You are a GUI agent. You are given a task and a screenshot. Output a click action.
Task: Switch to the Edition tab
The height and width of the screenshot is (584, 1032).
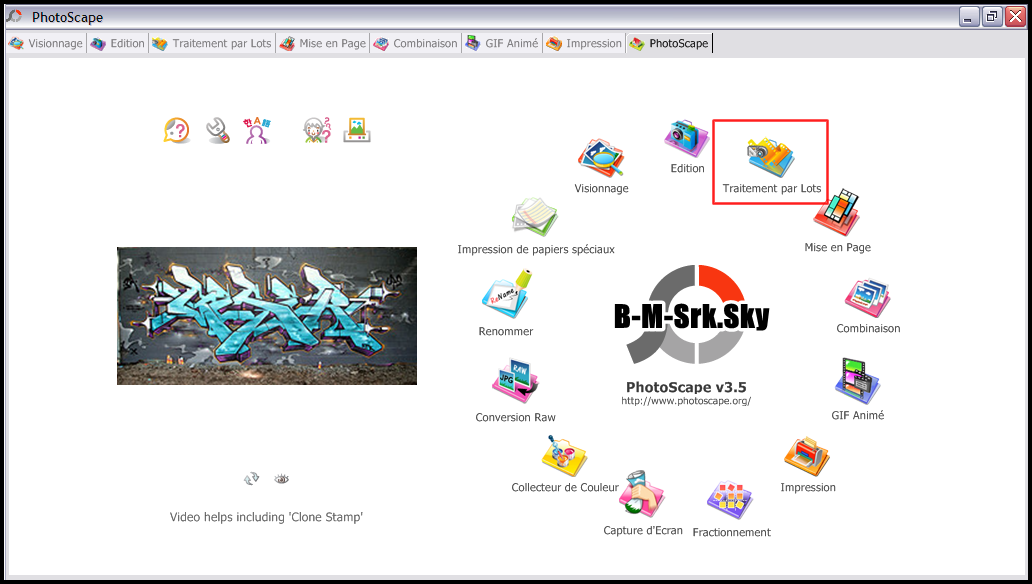pos(118,43)
